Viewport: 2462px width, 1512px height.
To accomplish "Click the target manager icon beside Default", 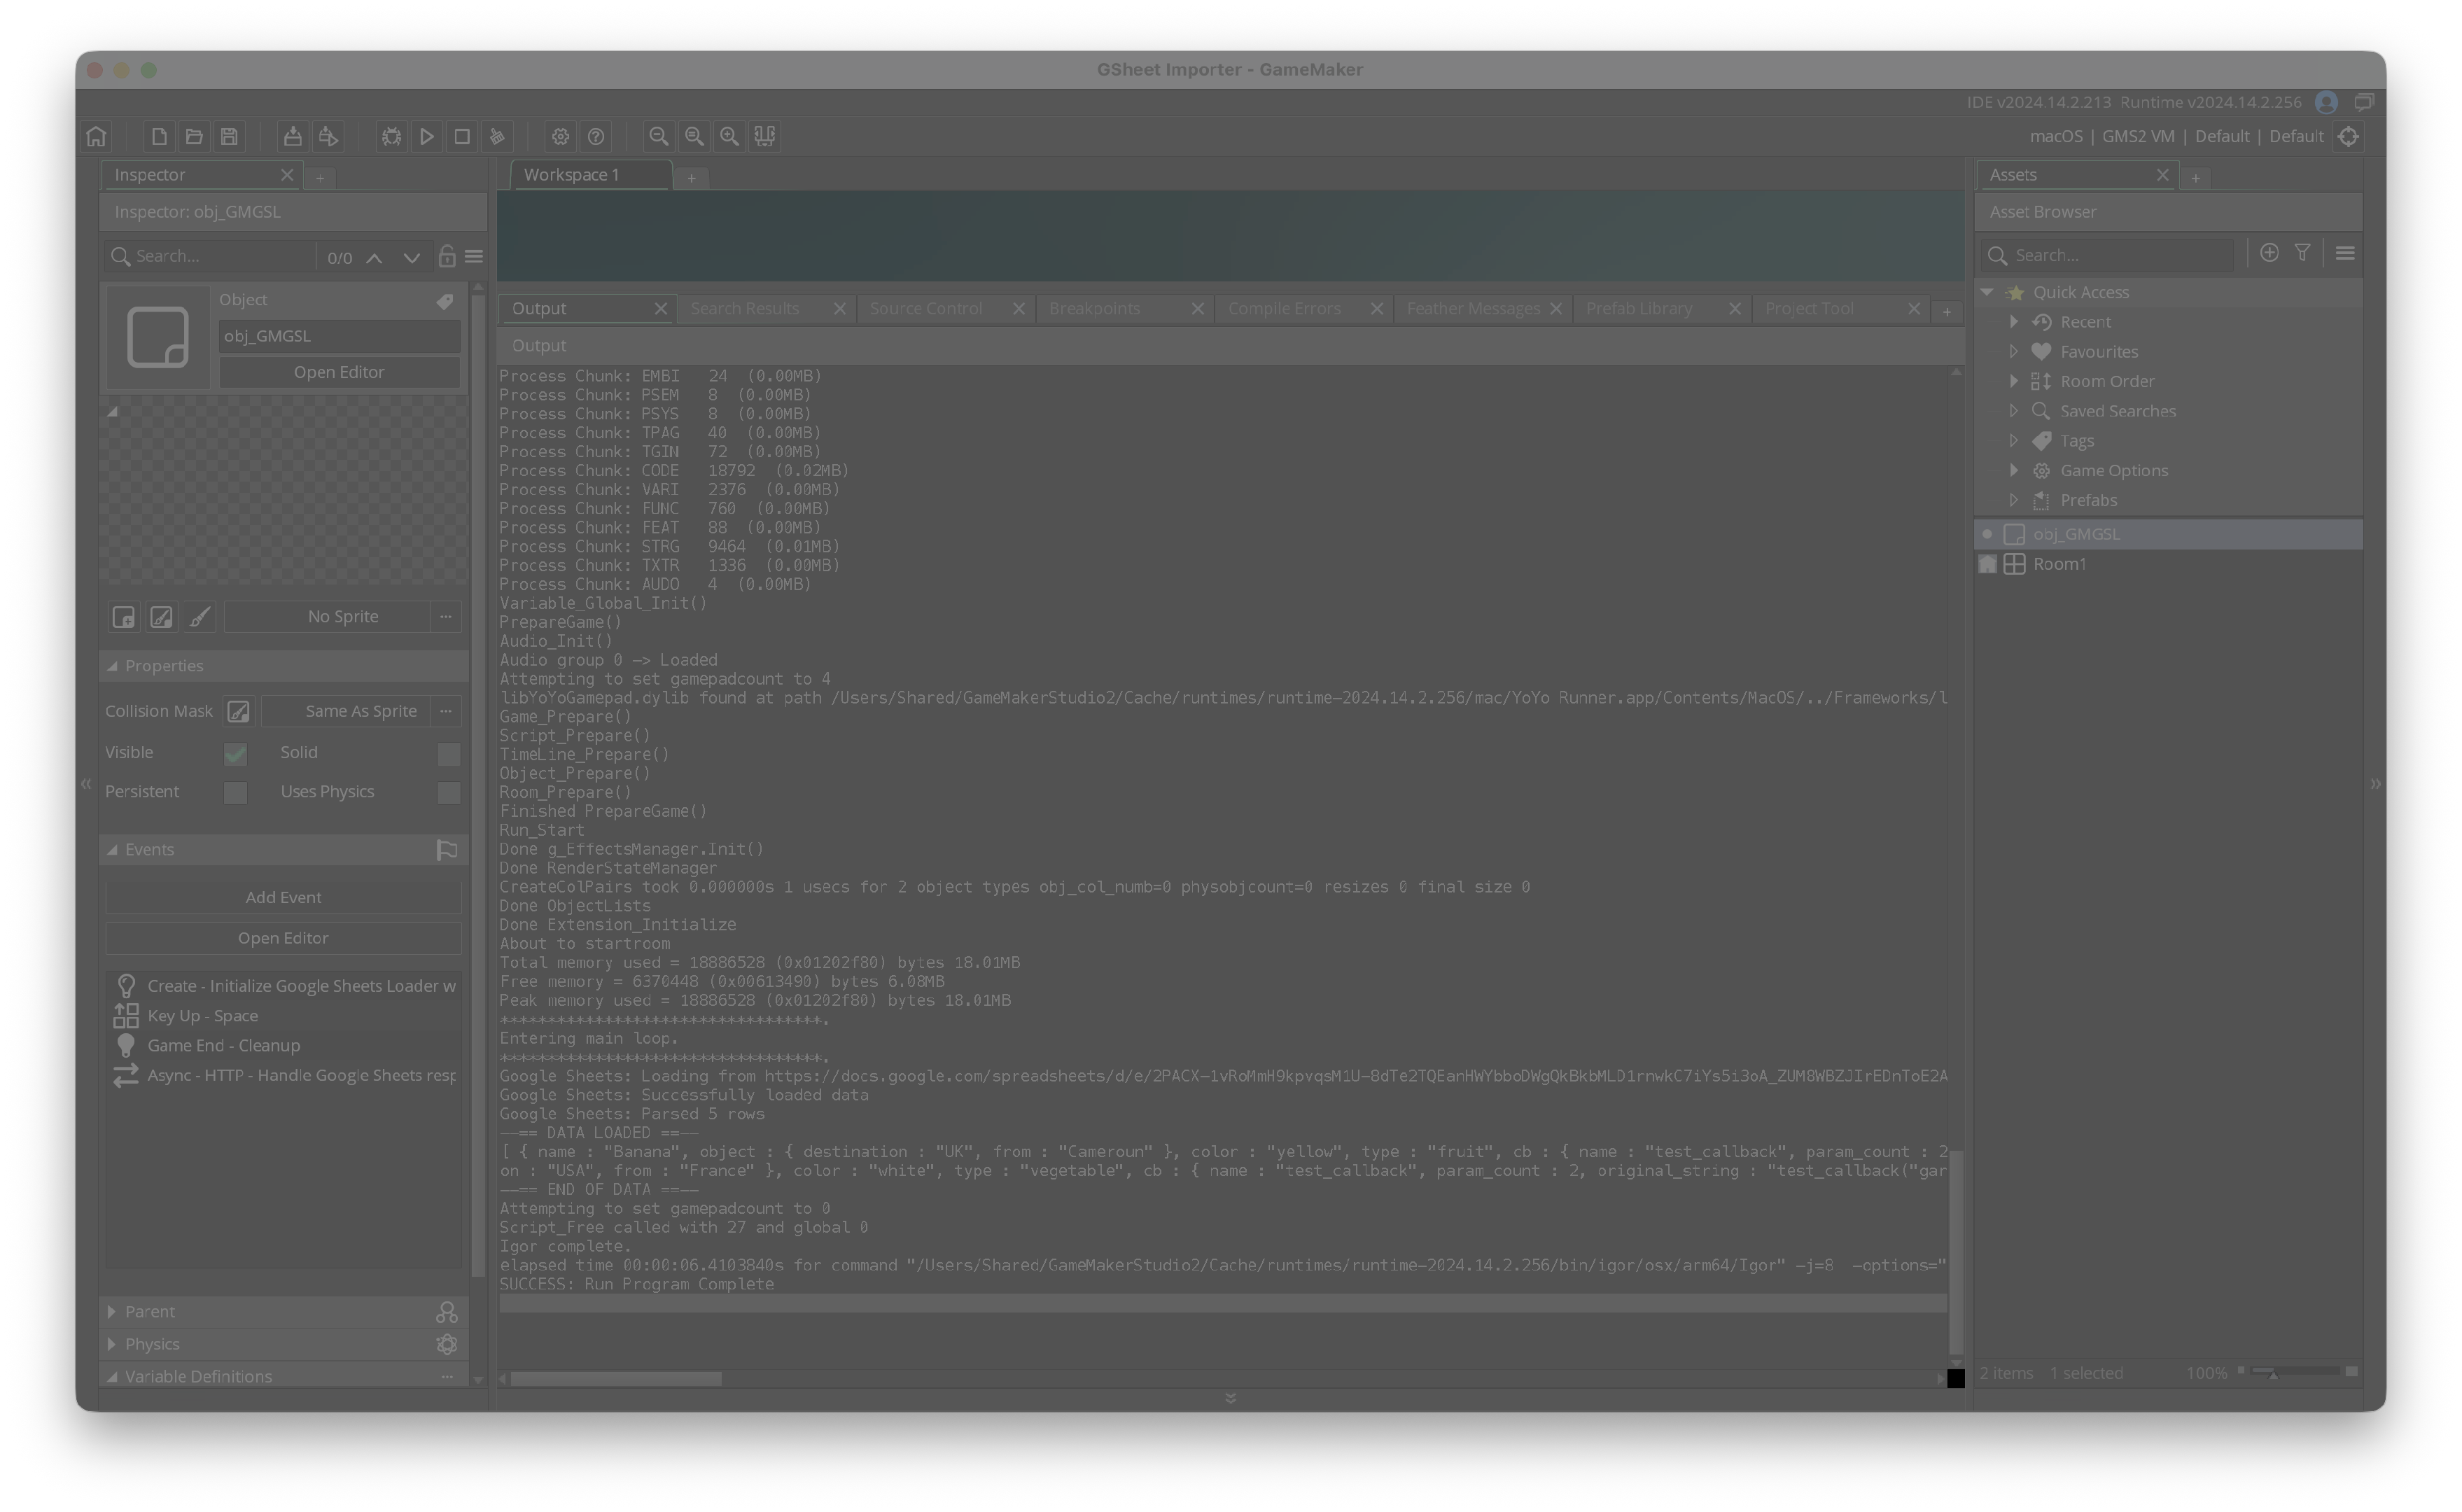I will click(x=2349, y=136).
